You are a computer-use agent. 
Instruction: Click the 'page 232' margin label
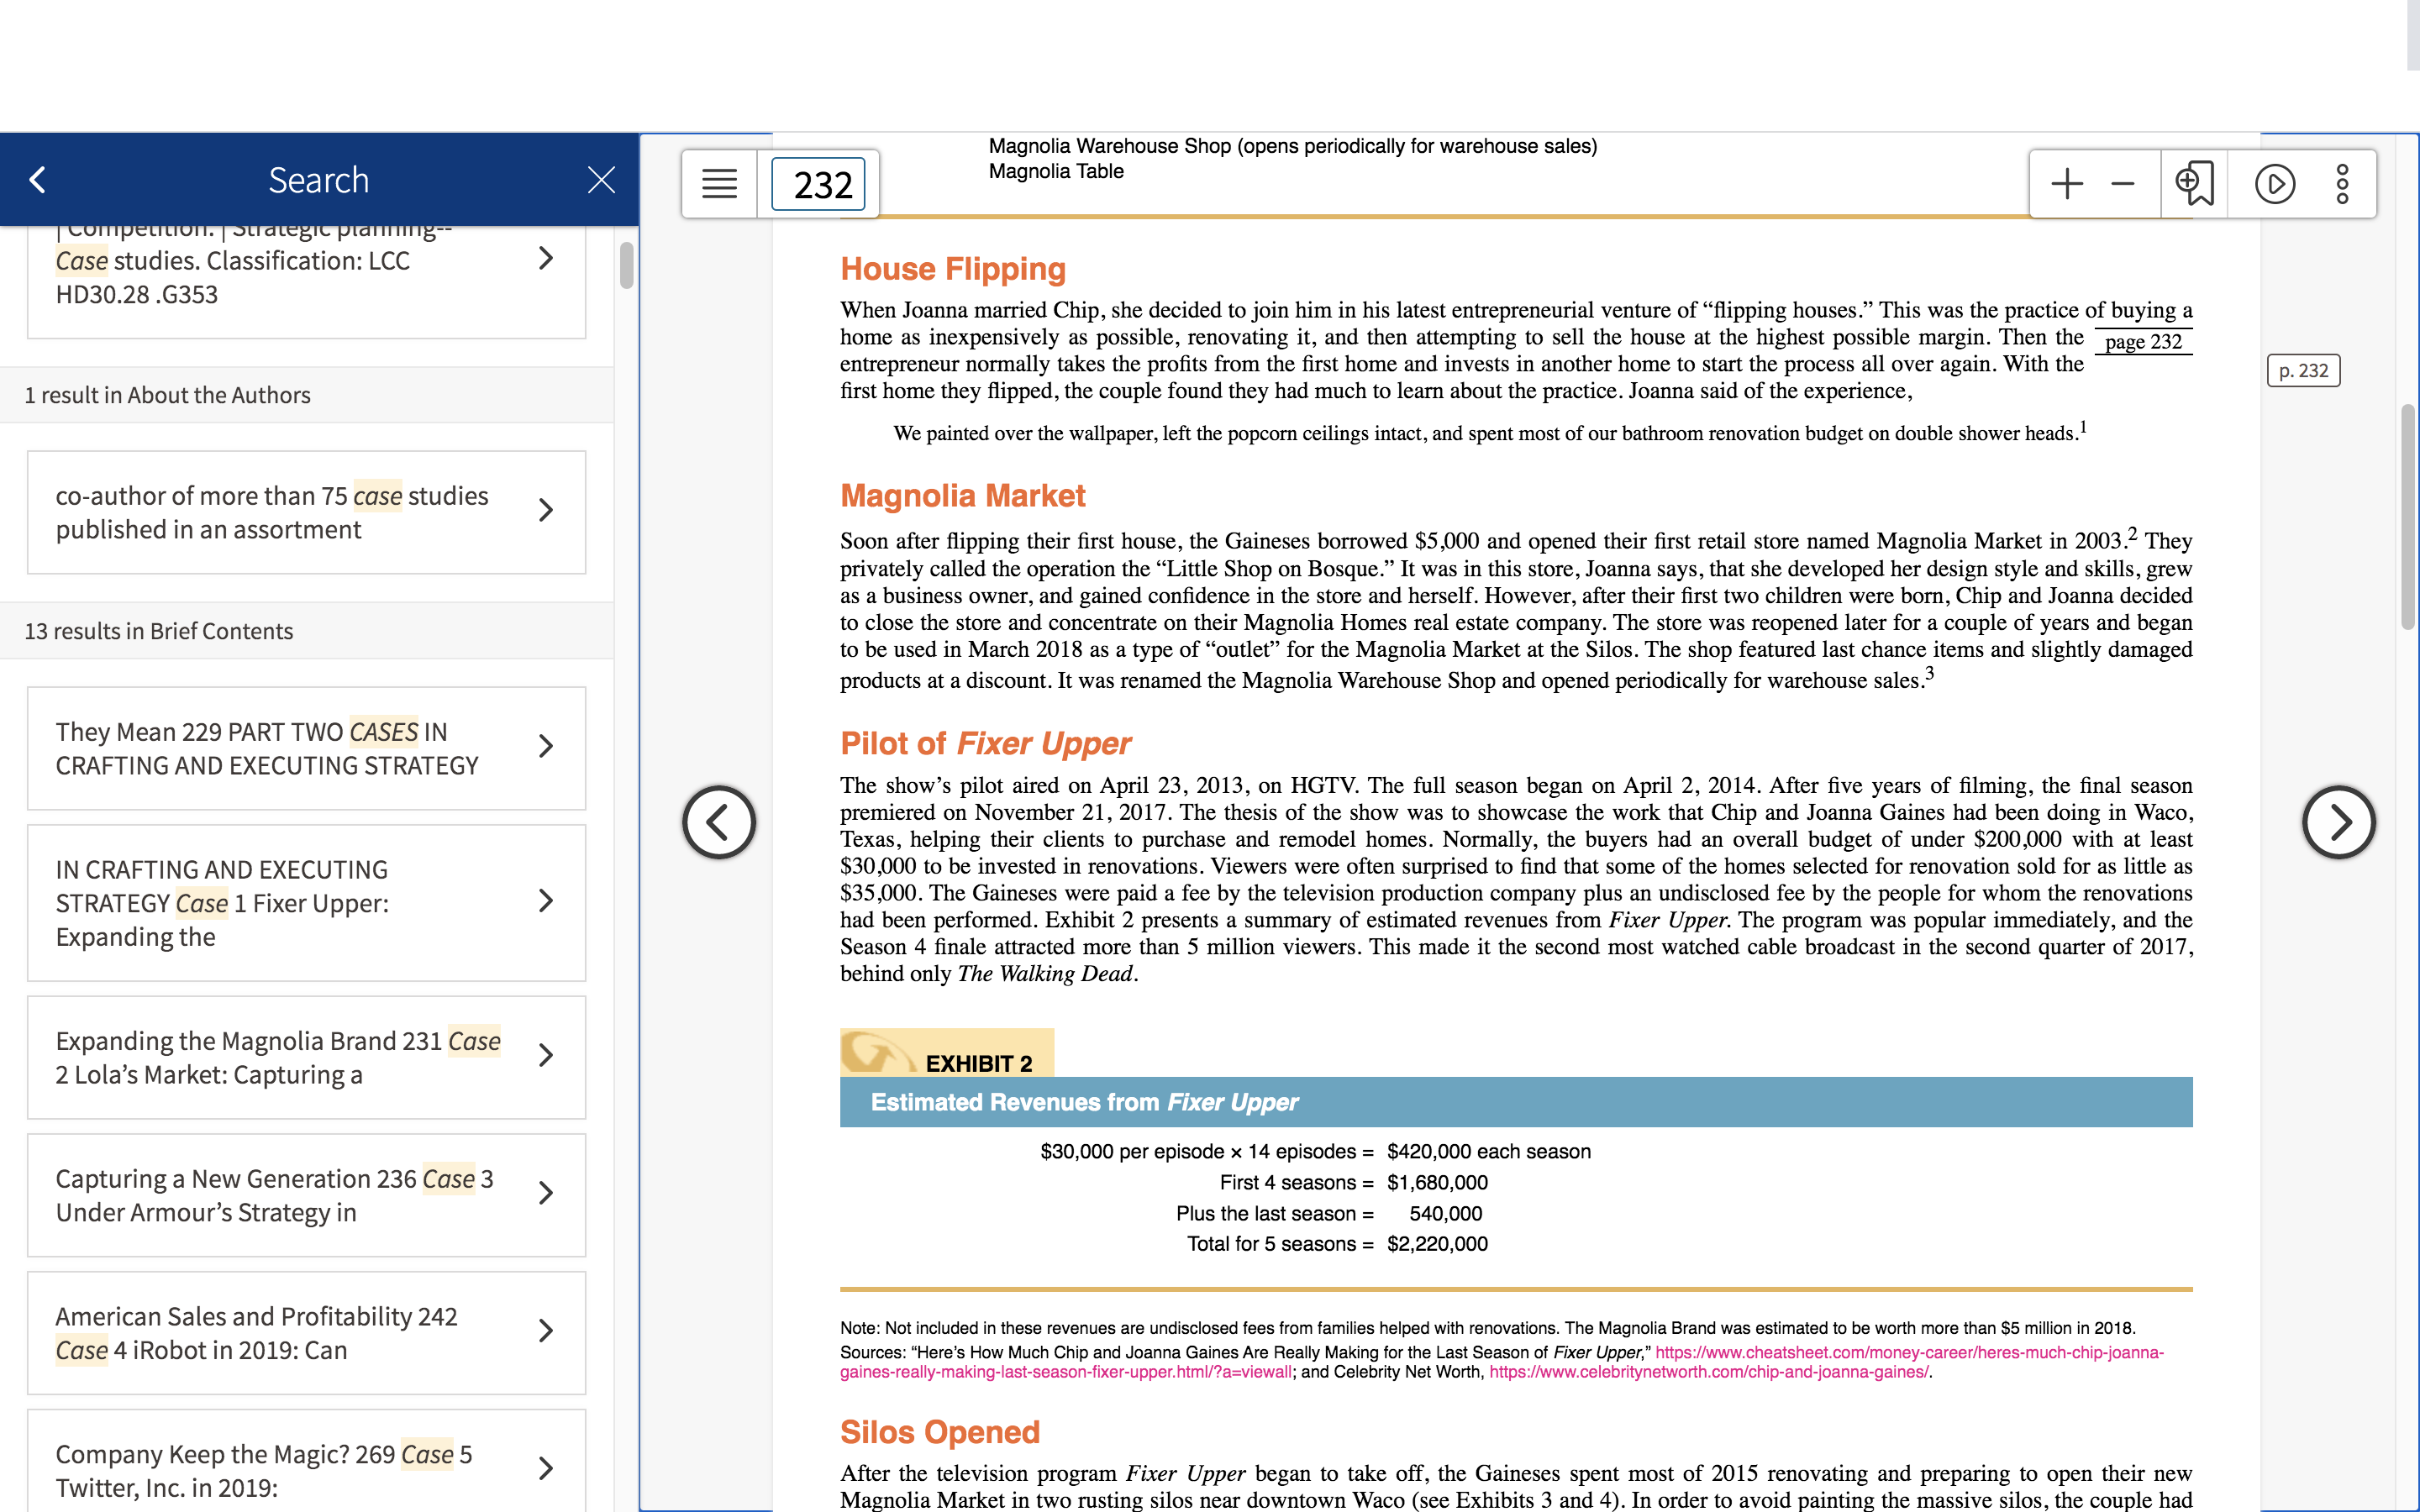pos(2143,342)
